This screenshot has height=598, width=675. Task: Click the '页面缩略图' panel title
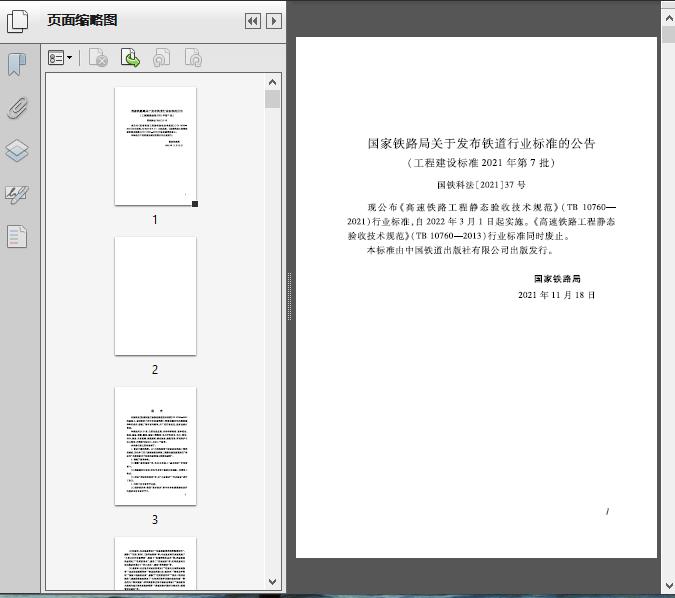[x=82, y=20]
